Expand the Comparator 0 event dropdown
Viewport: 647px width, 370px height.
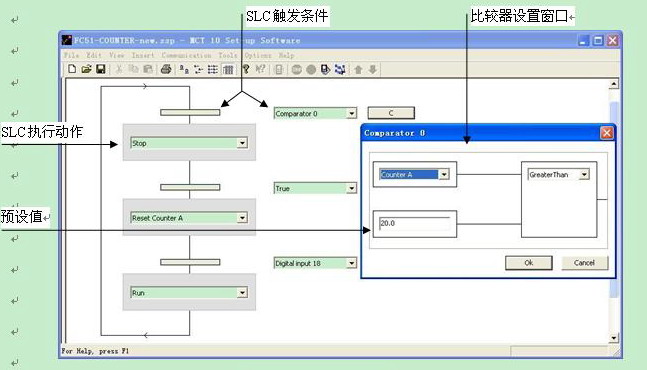coord(352,113)
